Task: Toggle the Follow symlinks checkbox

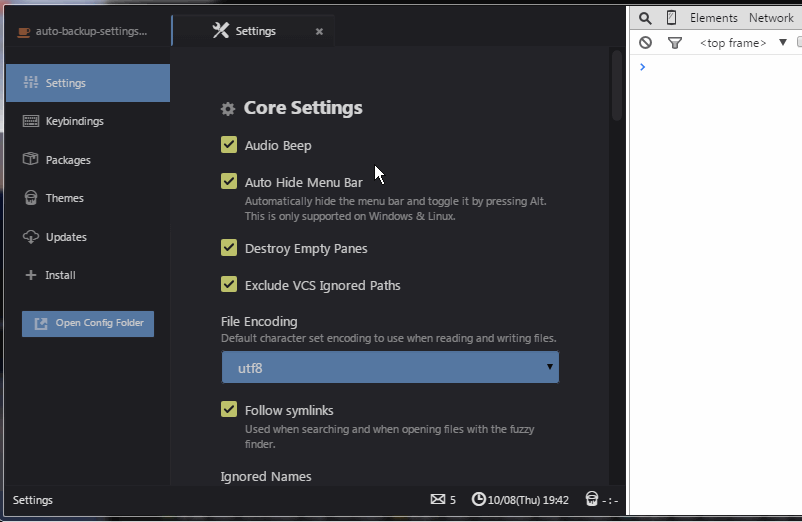Action: click(x=229, y=409)
